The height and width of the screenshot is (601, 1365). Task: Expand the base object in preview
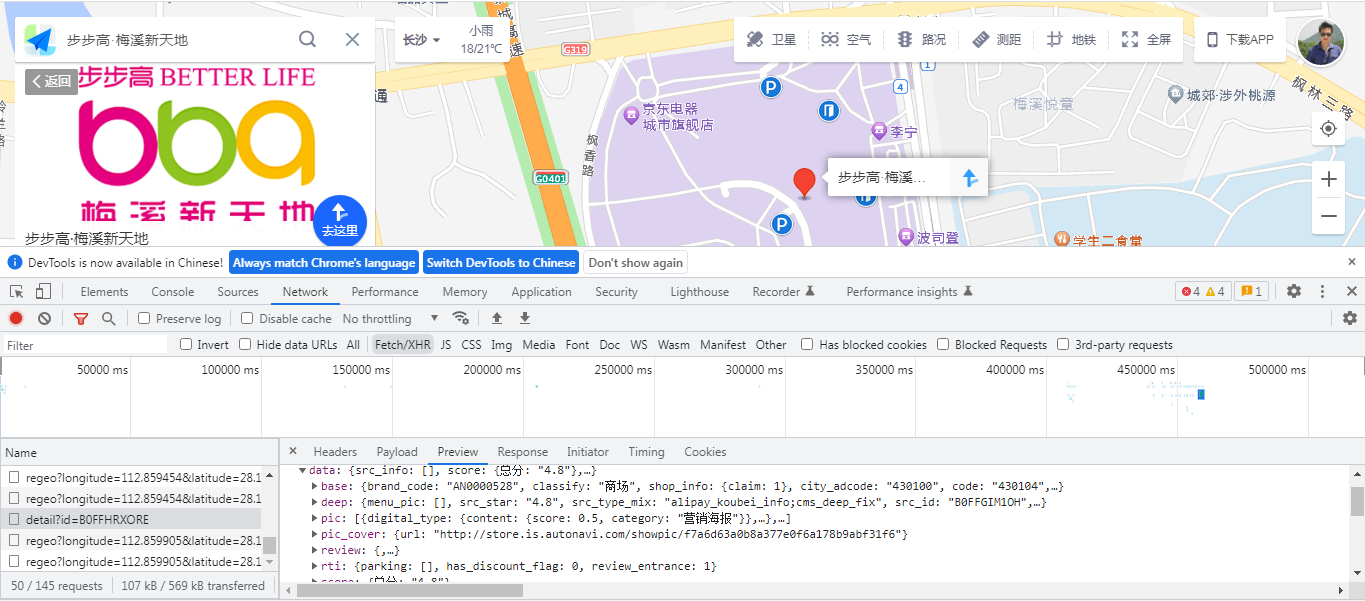tap(316, 486)
